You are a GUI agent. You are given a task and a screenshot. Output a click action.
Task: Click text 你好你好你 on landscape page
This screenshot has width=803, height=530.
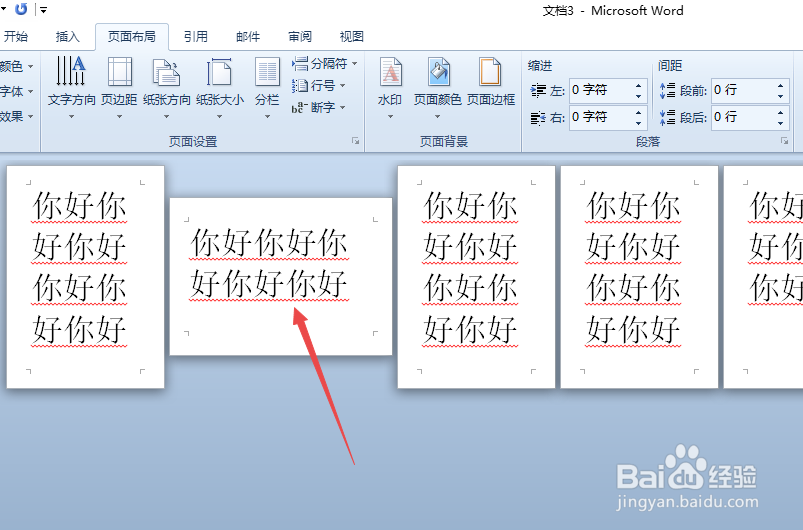(269, 242)
